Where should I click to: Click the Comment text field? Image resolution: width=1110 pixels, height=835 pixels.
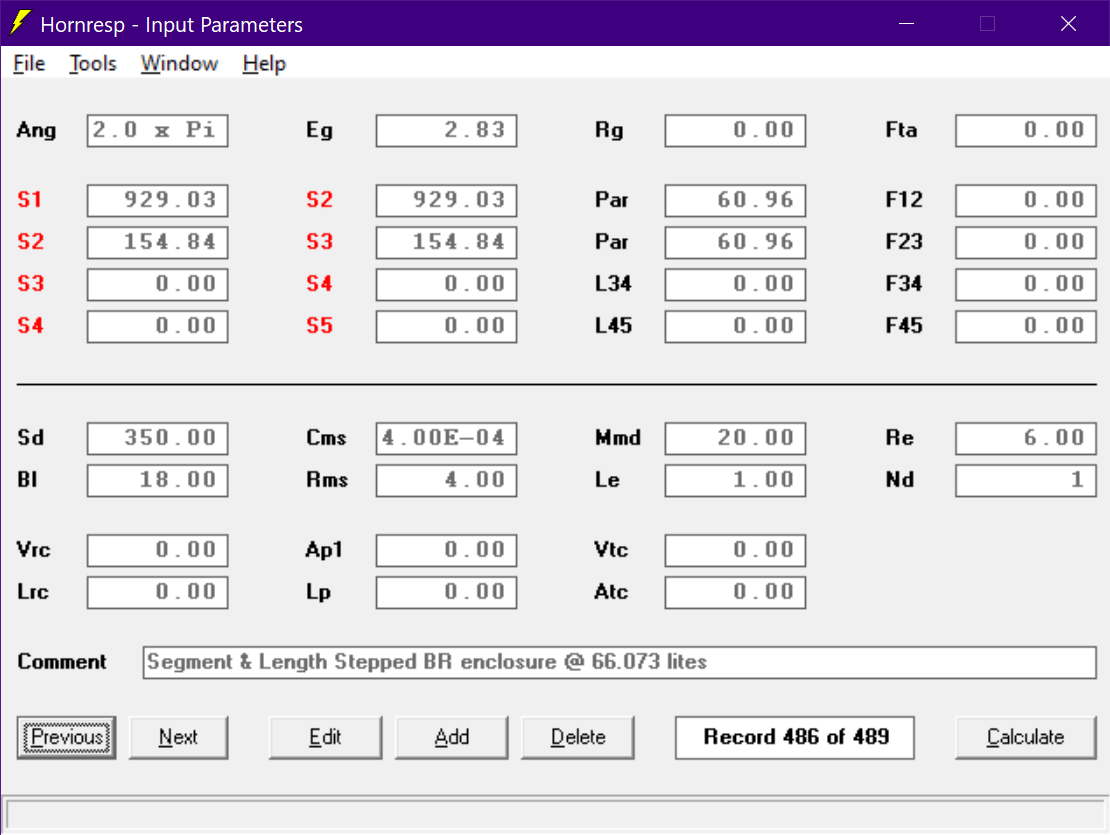619,662
